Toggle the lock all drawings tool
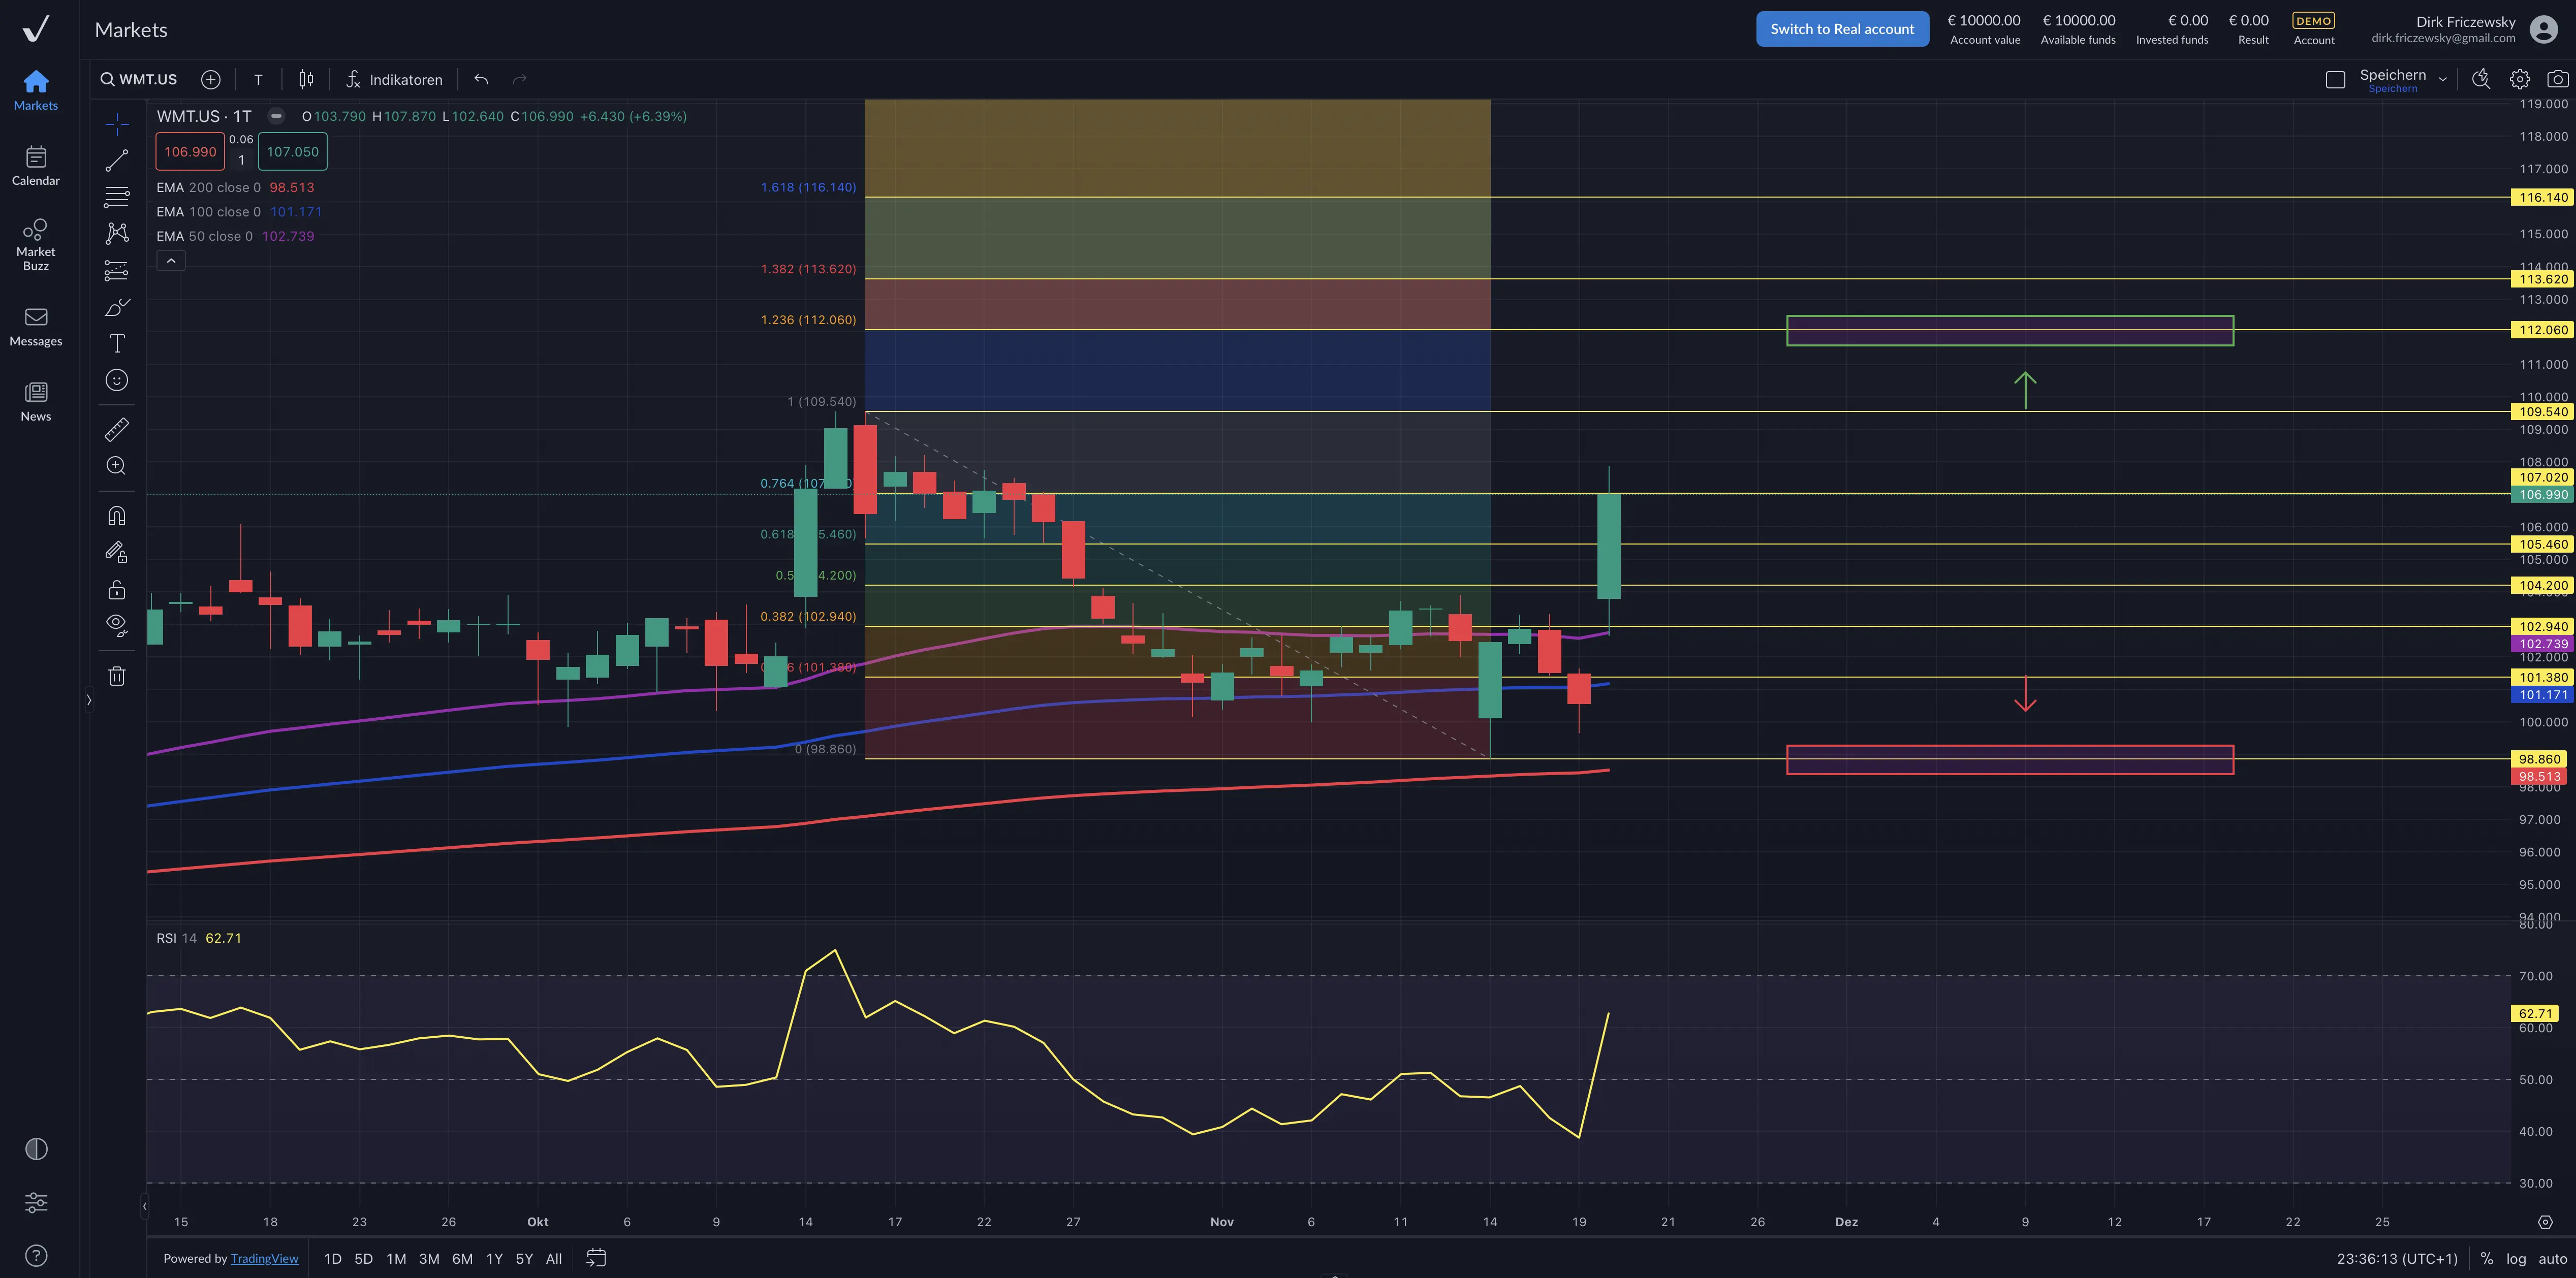This screenshot has height=1278, width=2576. coord(117,589)
